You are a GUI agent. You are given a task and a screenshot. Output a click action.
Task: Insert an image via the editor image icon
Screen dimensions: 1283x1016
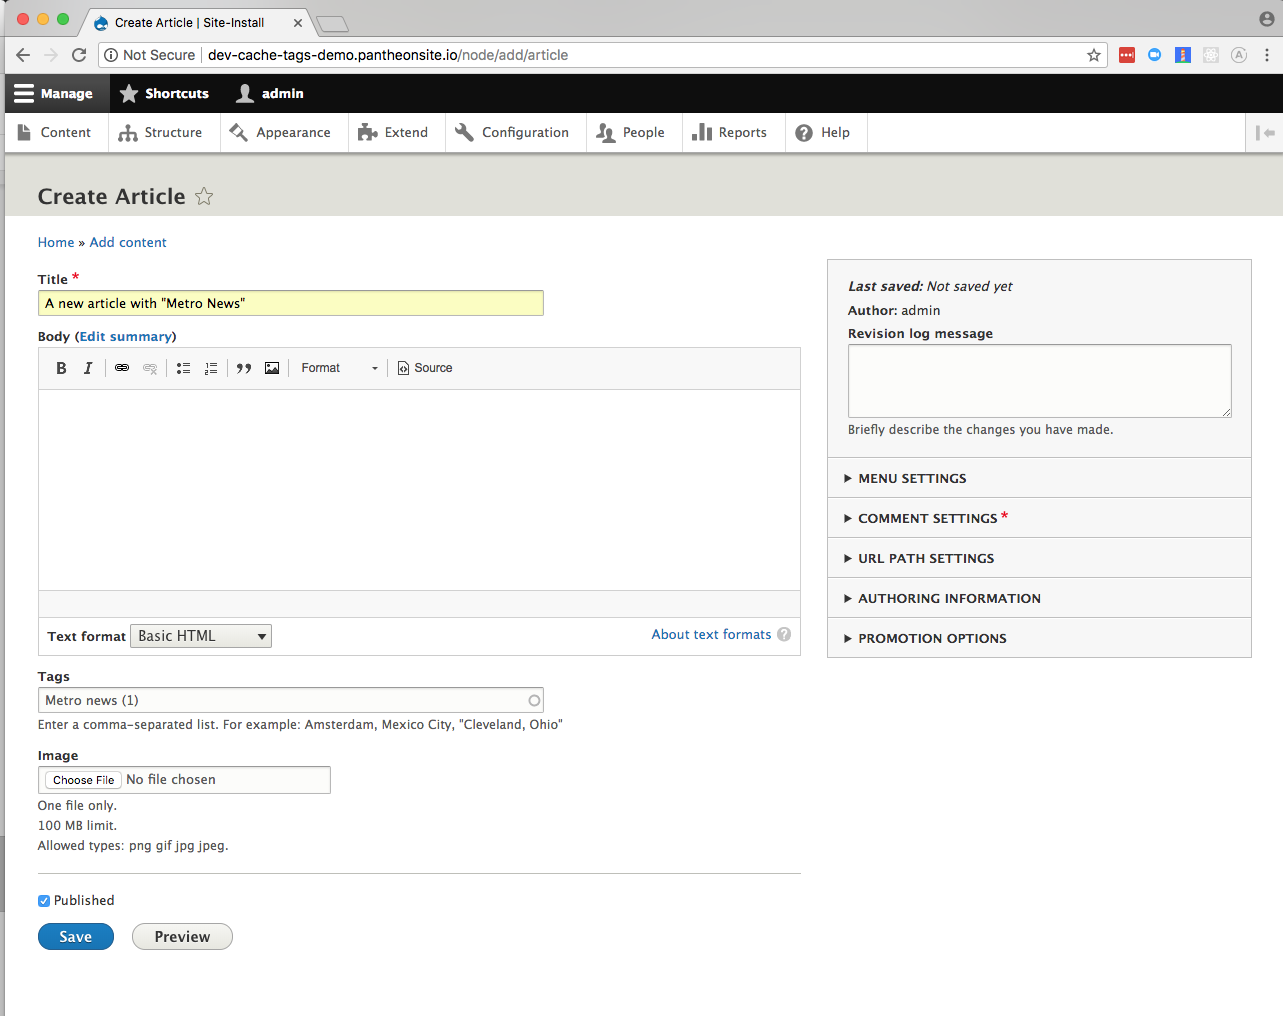click(272, 368)
